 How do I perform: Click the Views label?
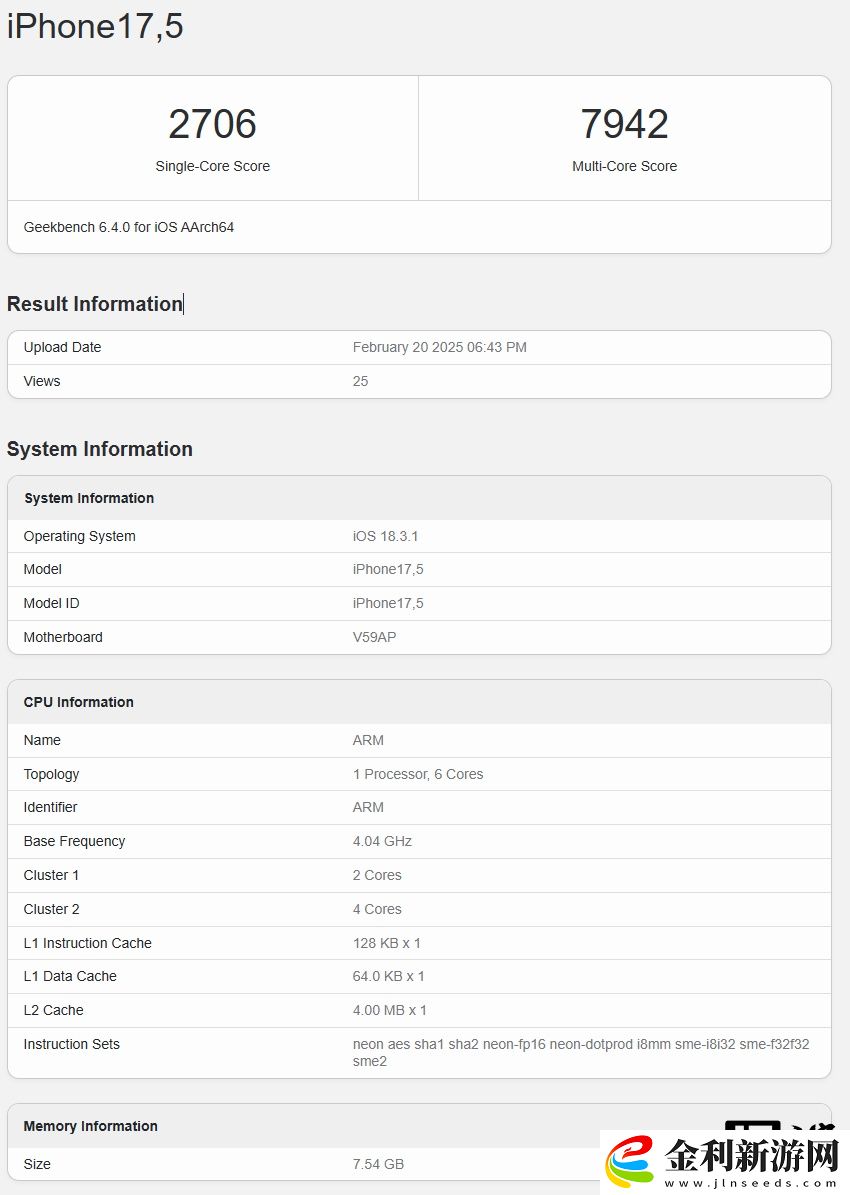coord(42,381)
